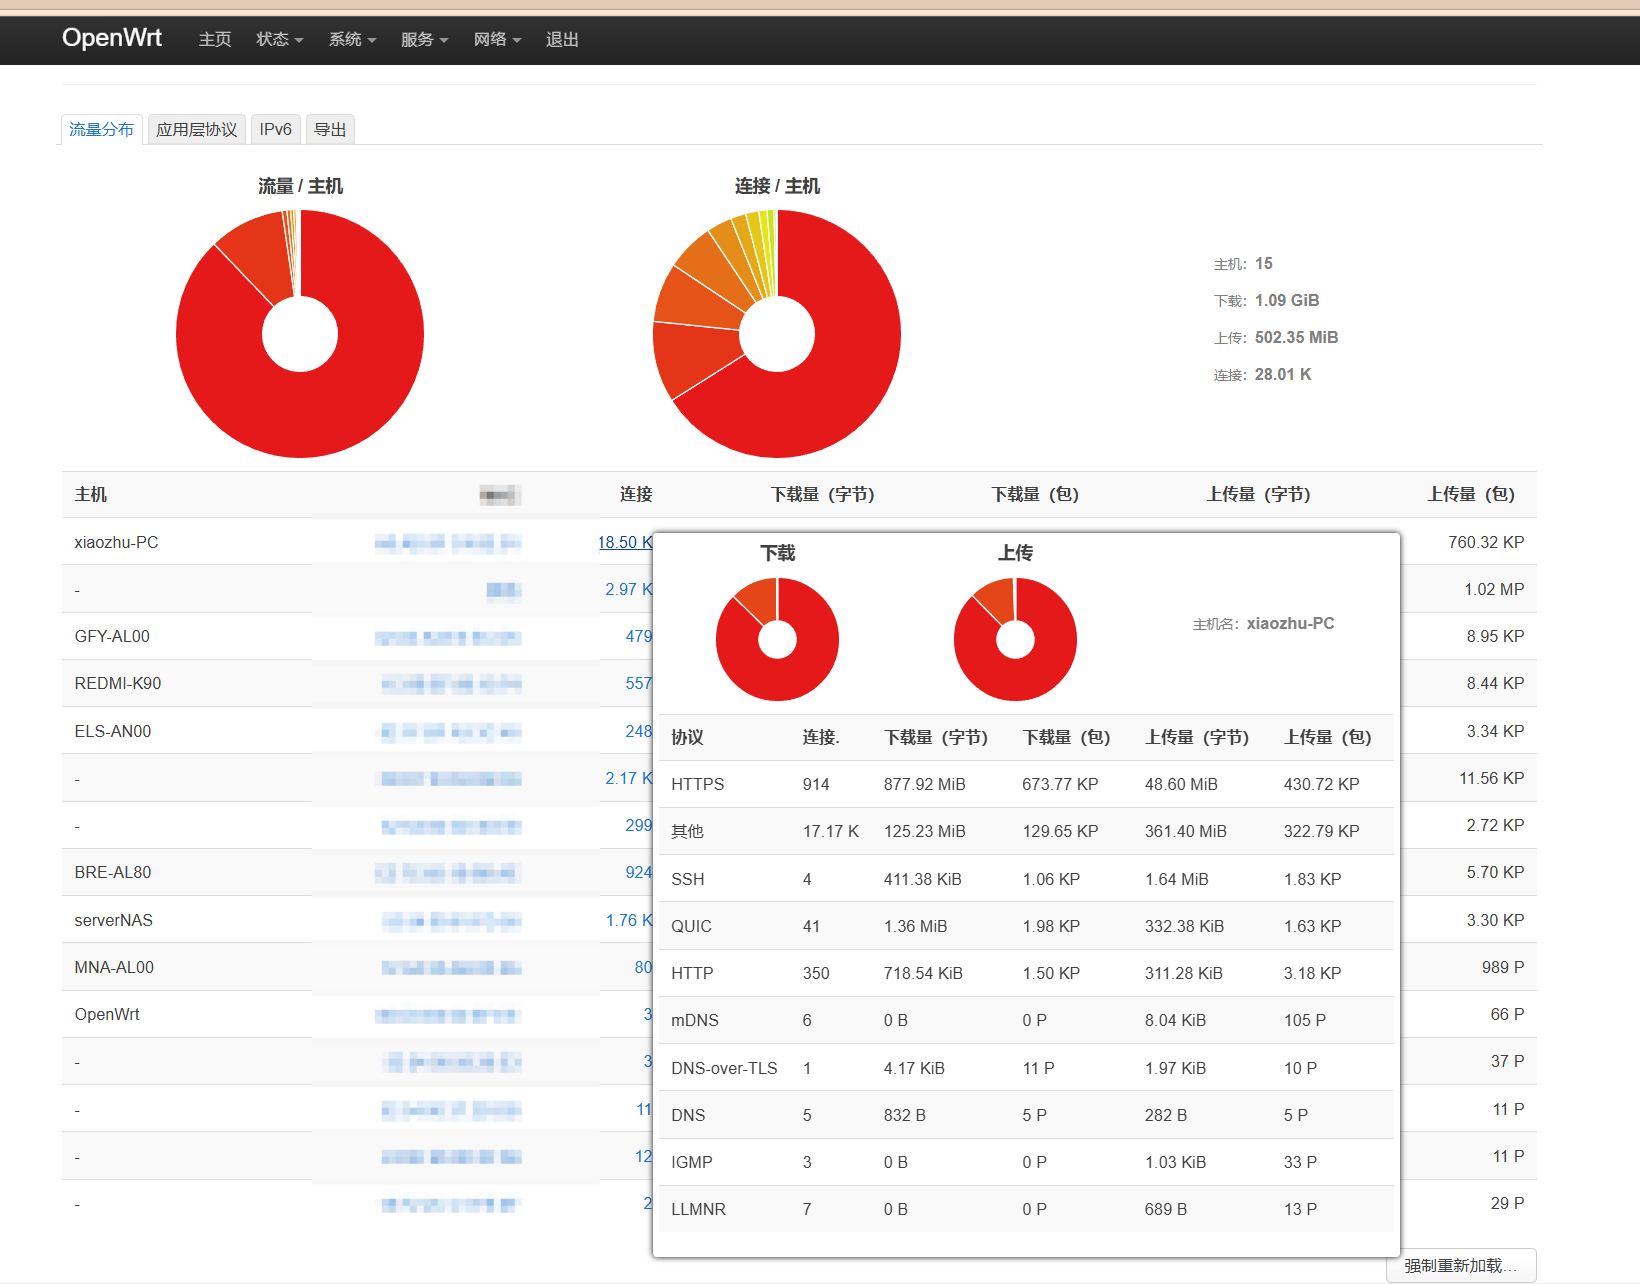This screenshot has height=1284, width=1640.
Task: Click the OpenWrt brand logo link
Action: (112, 38)
